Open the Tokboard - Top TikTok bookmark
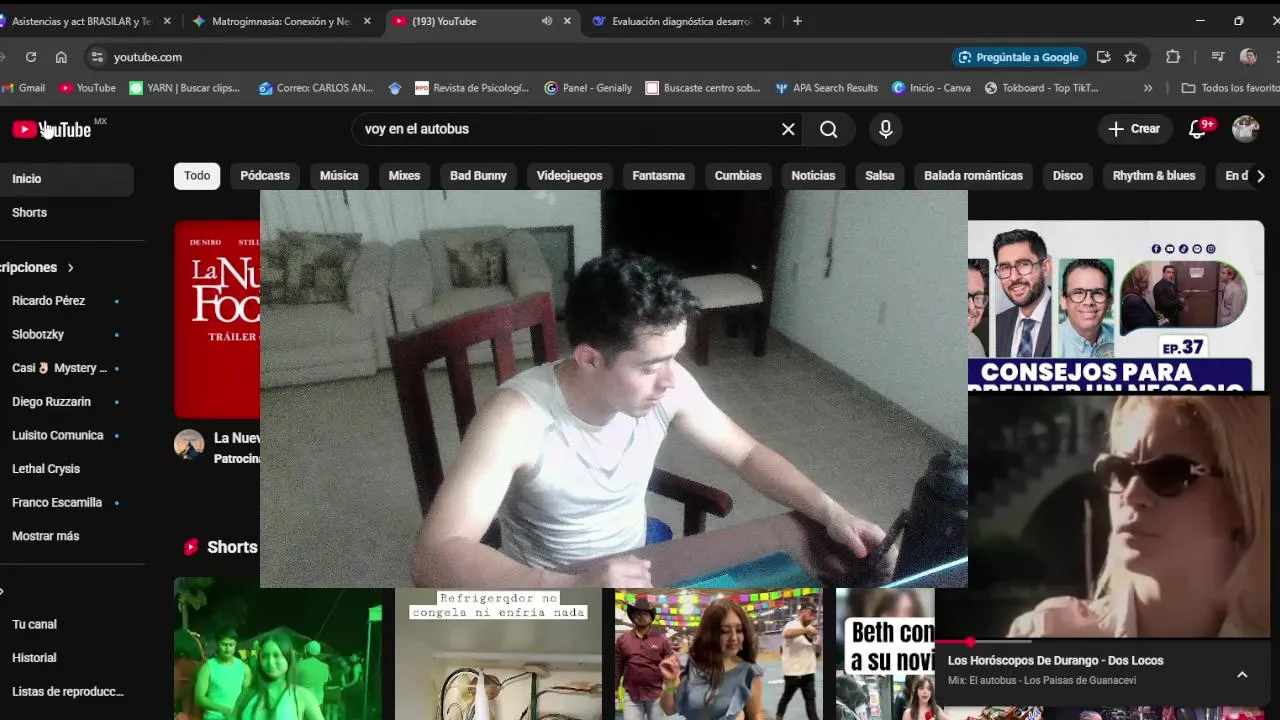 point(1041,88)
